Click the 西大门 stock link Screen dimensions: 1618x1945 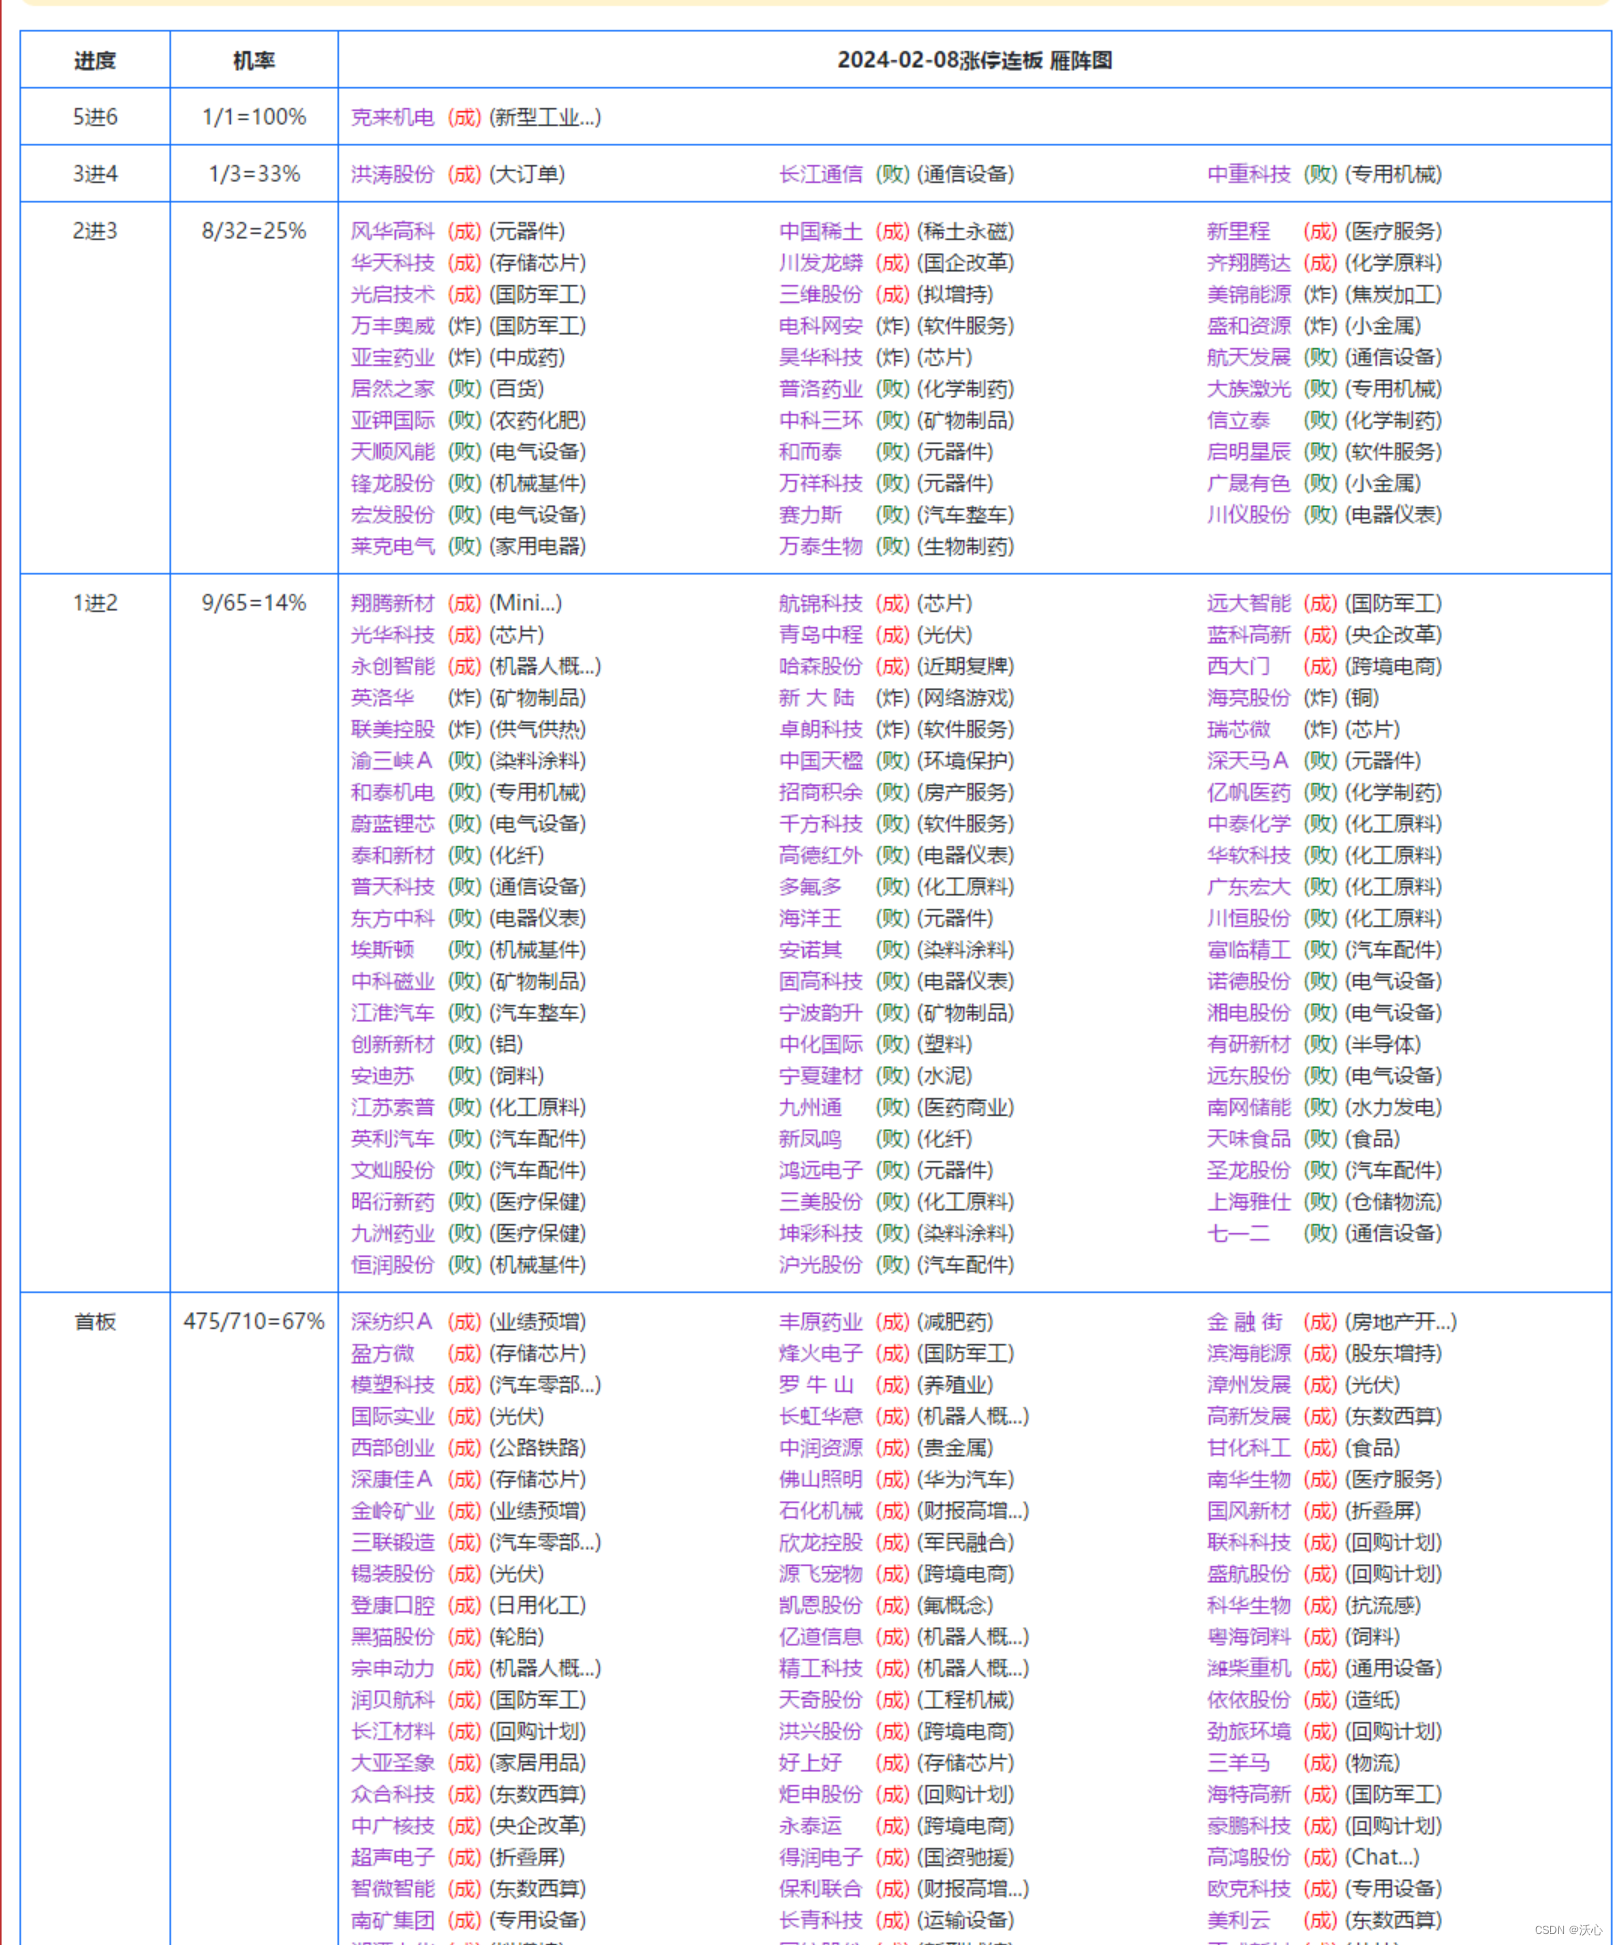(x=1238, y=666)
